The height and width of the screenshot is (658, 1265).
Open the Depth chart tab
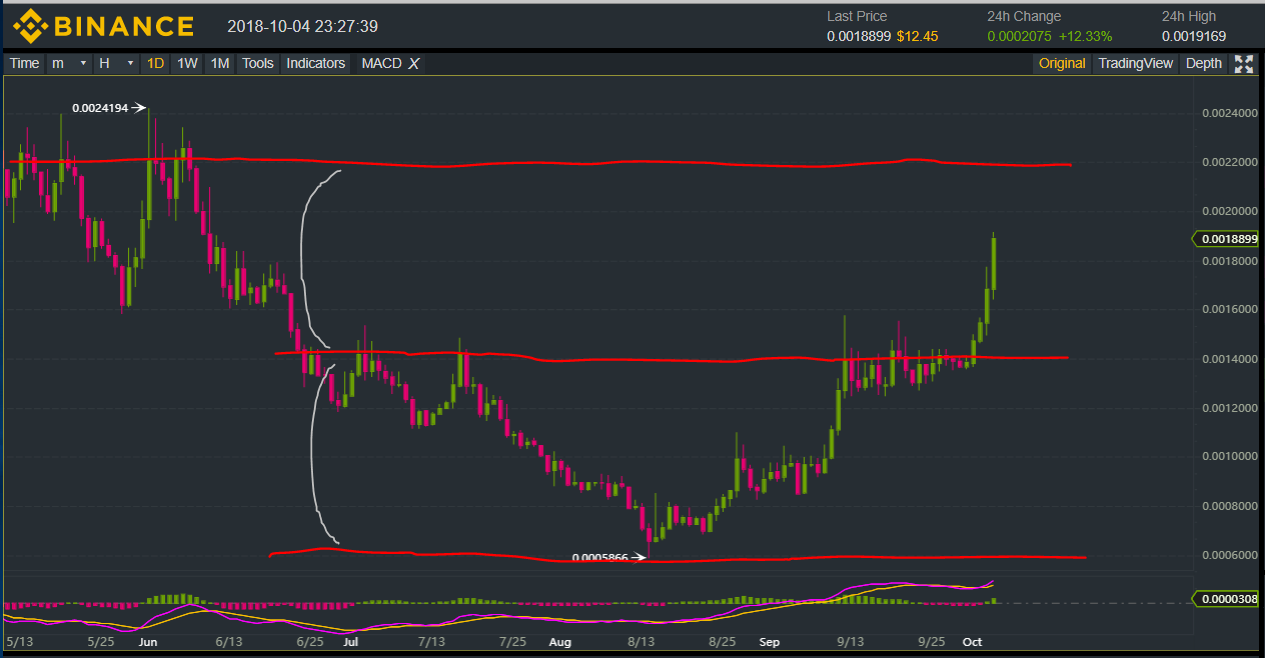tap(1203, 64)
